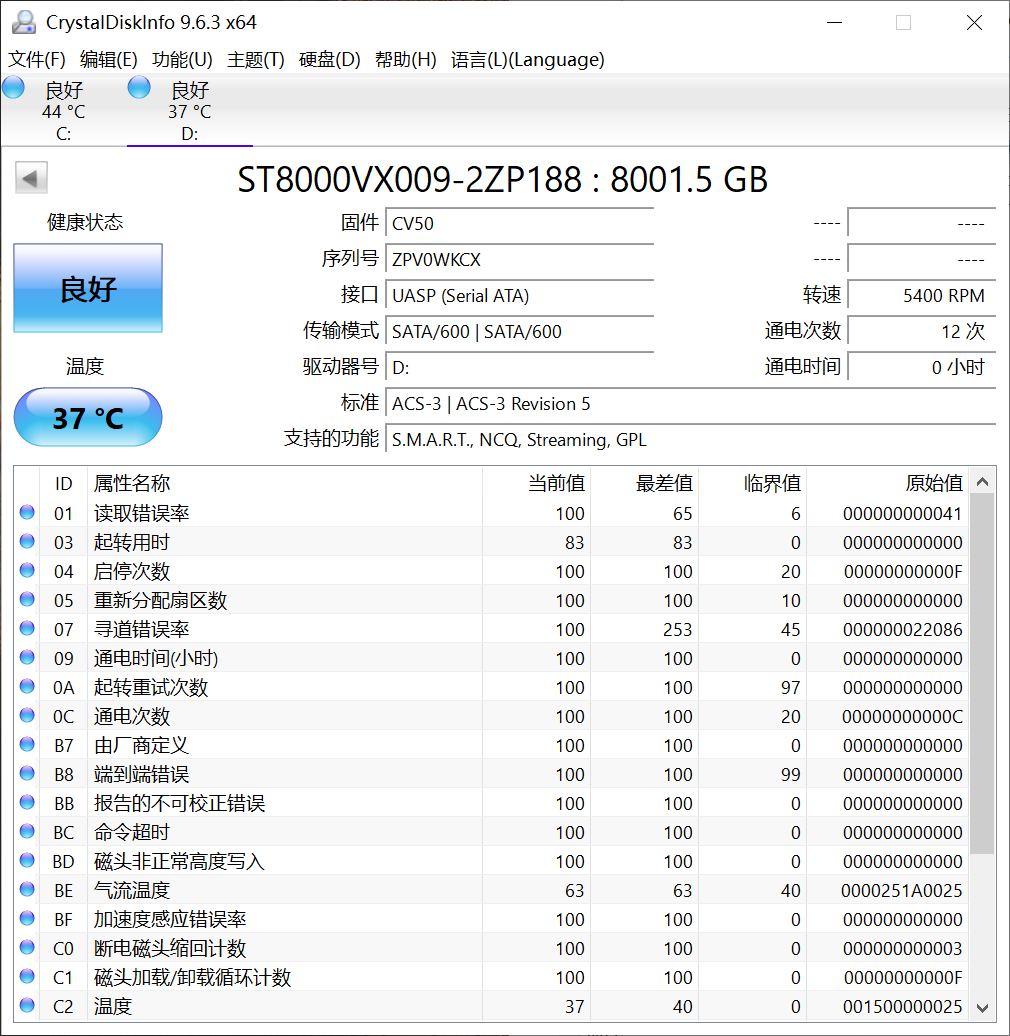1010x1036 pixels.
Task: Click the status dot for 断电磁头缩回计数 row
Action: click(27, 947)
